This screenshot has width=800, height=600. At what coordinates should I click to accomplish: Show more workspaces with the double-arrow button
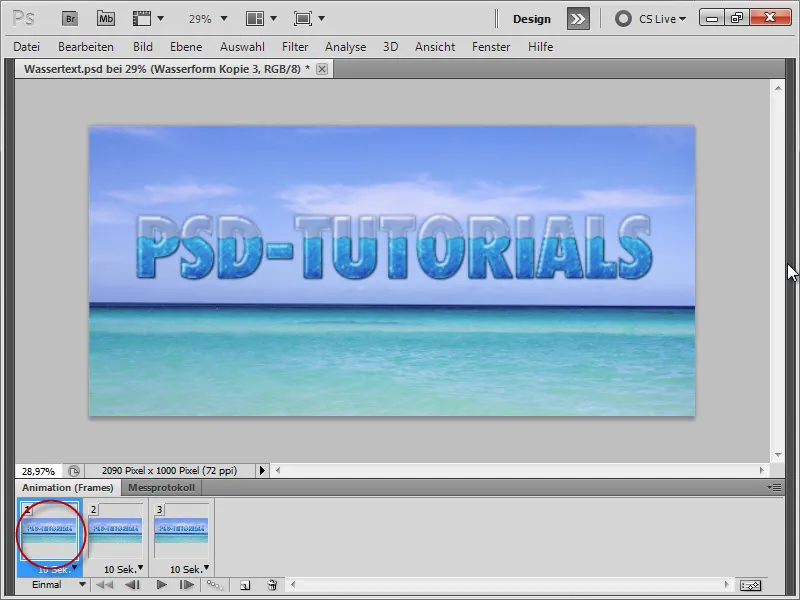tap(578, 19)
